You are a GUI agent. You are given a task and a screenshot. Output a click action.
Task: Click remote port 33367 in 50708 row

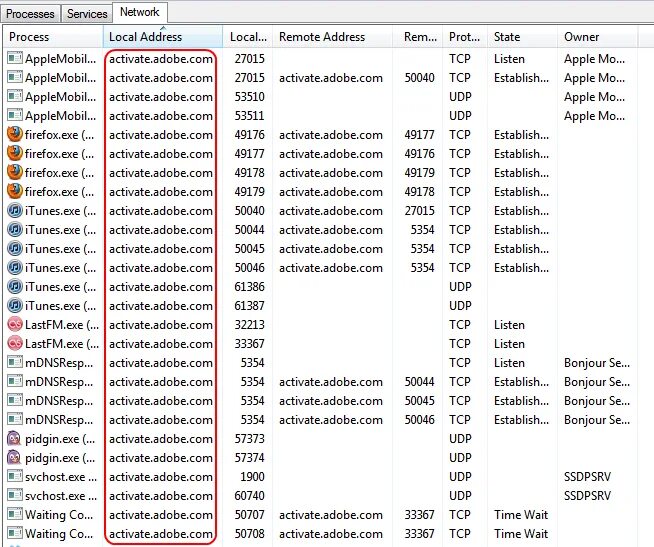[420, 534]
